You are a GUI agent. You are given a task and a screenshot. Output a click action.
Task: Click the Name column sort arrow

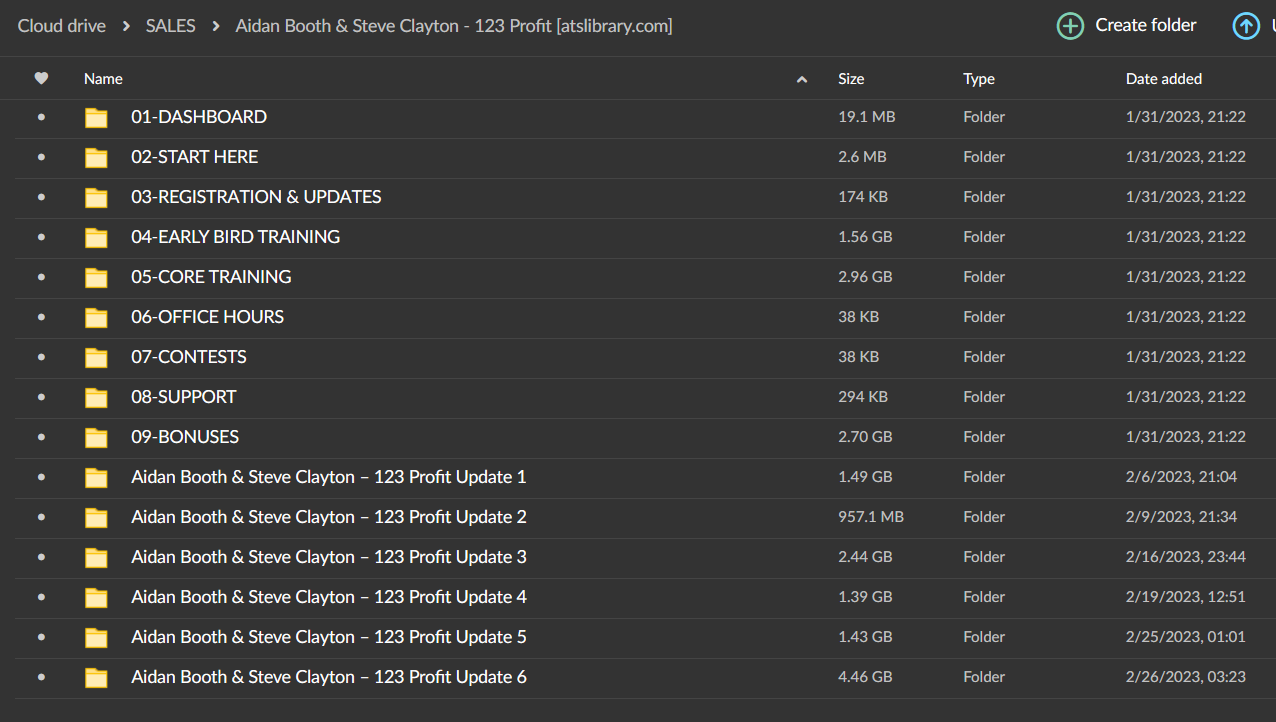(x=801, y=79)
